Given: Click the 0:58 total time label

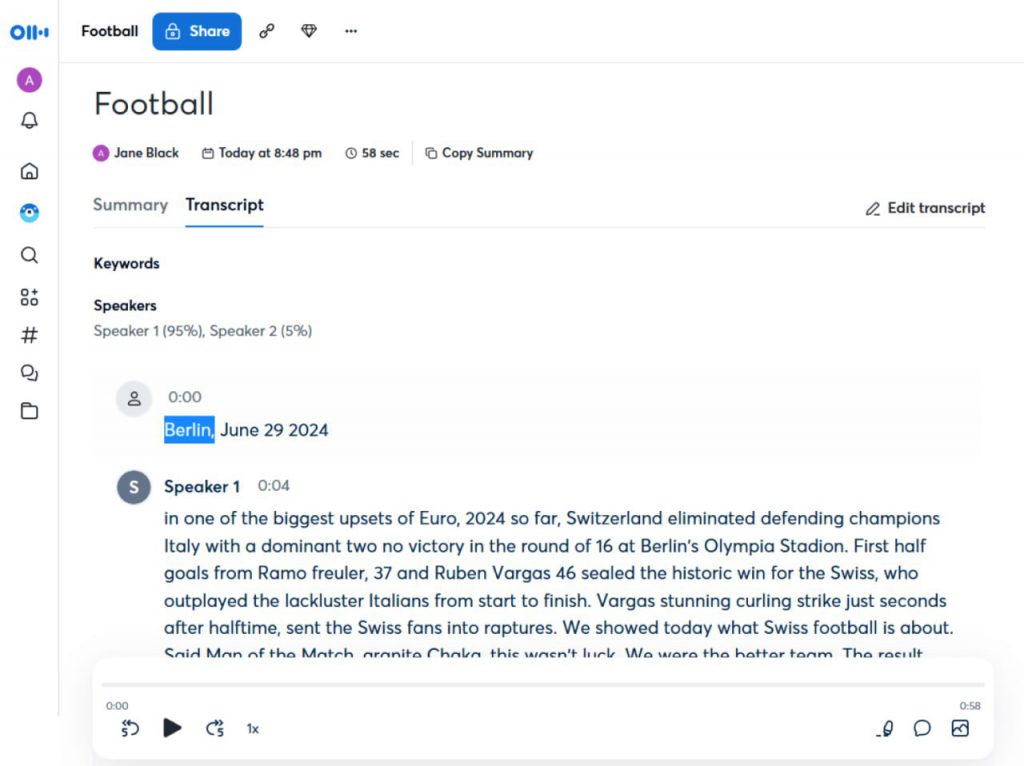Looking at the screenshot, I should click(x=970, y=706).
